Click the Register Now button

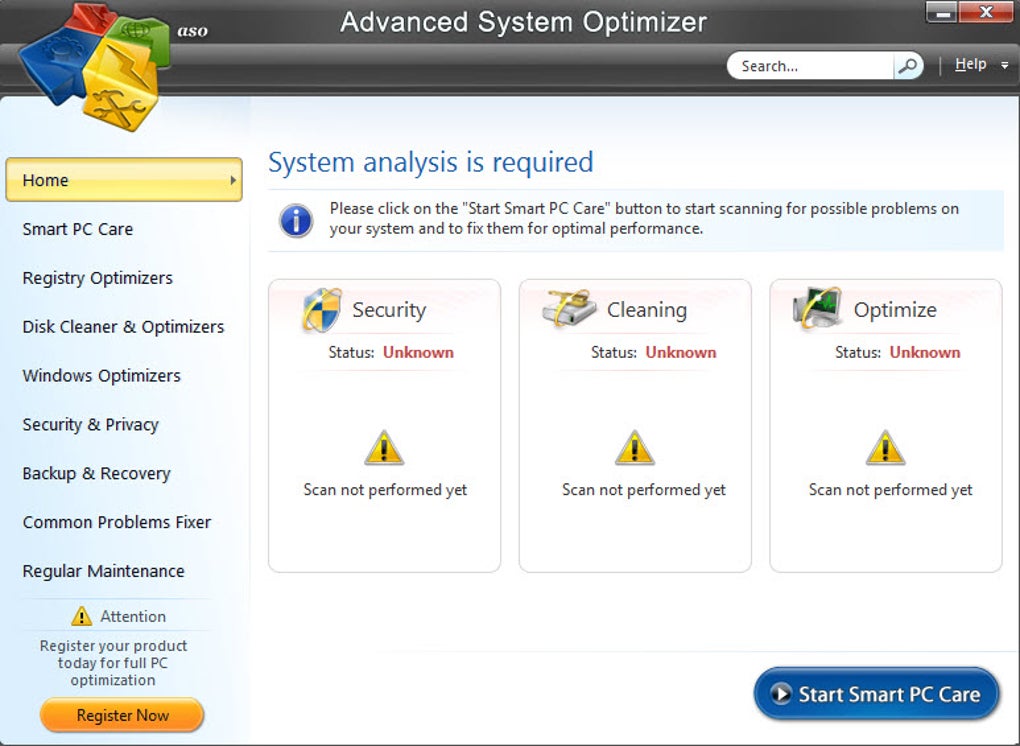click(122, 715)
